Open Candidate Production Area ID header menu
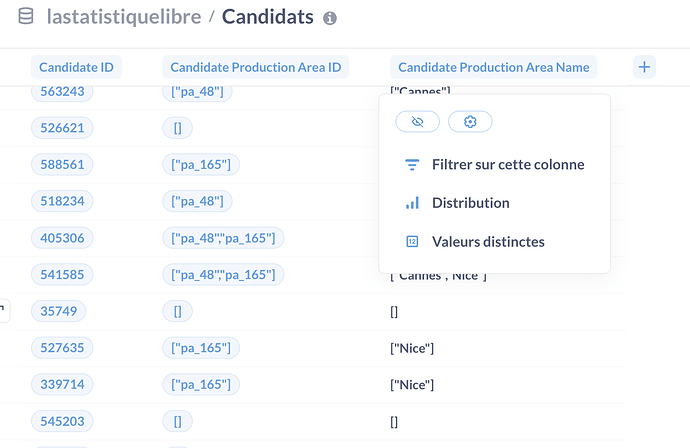 tap(256, 67)
